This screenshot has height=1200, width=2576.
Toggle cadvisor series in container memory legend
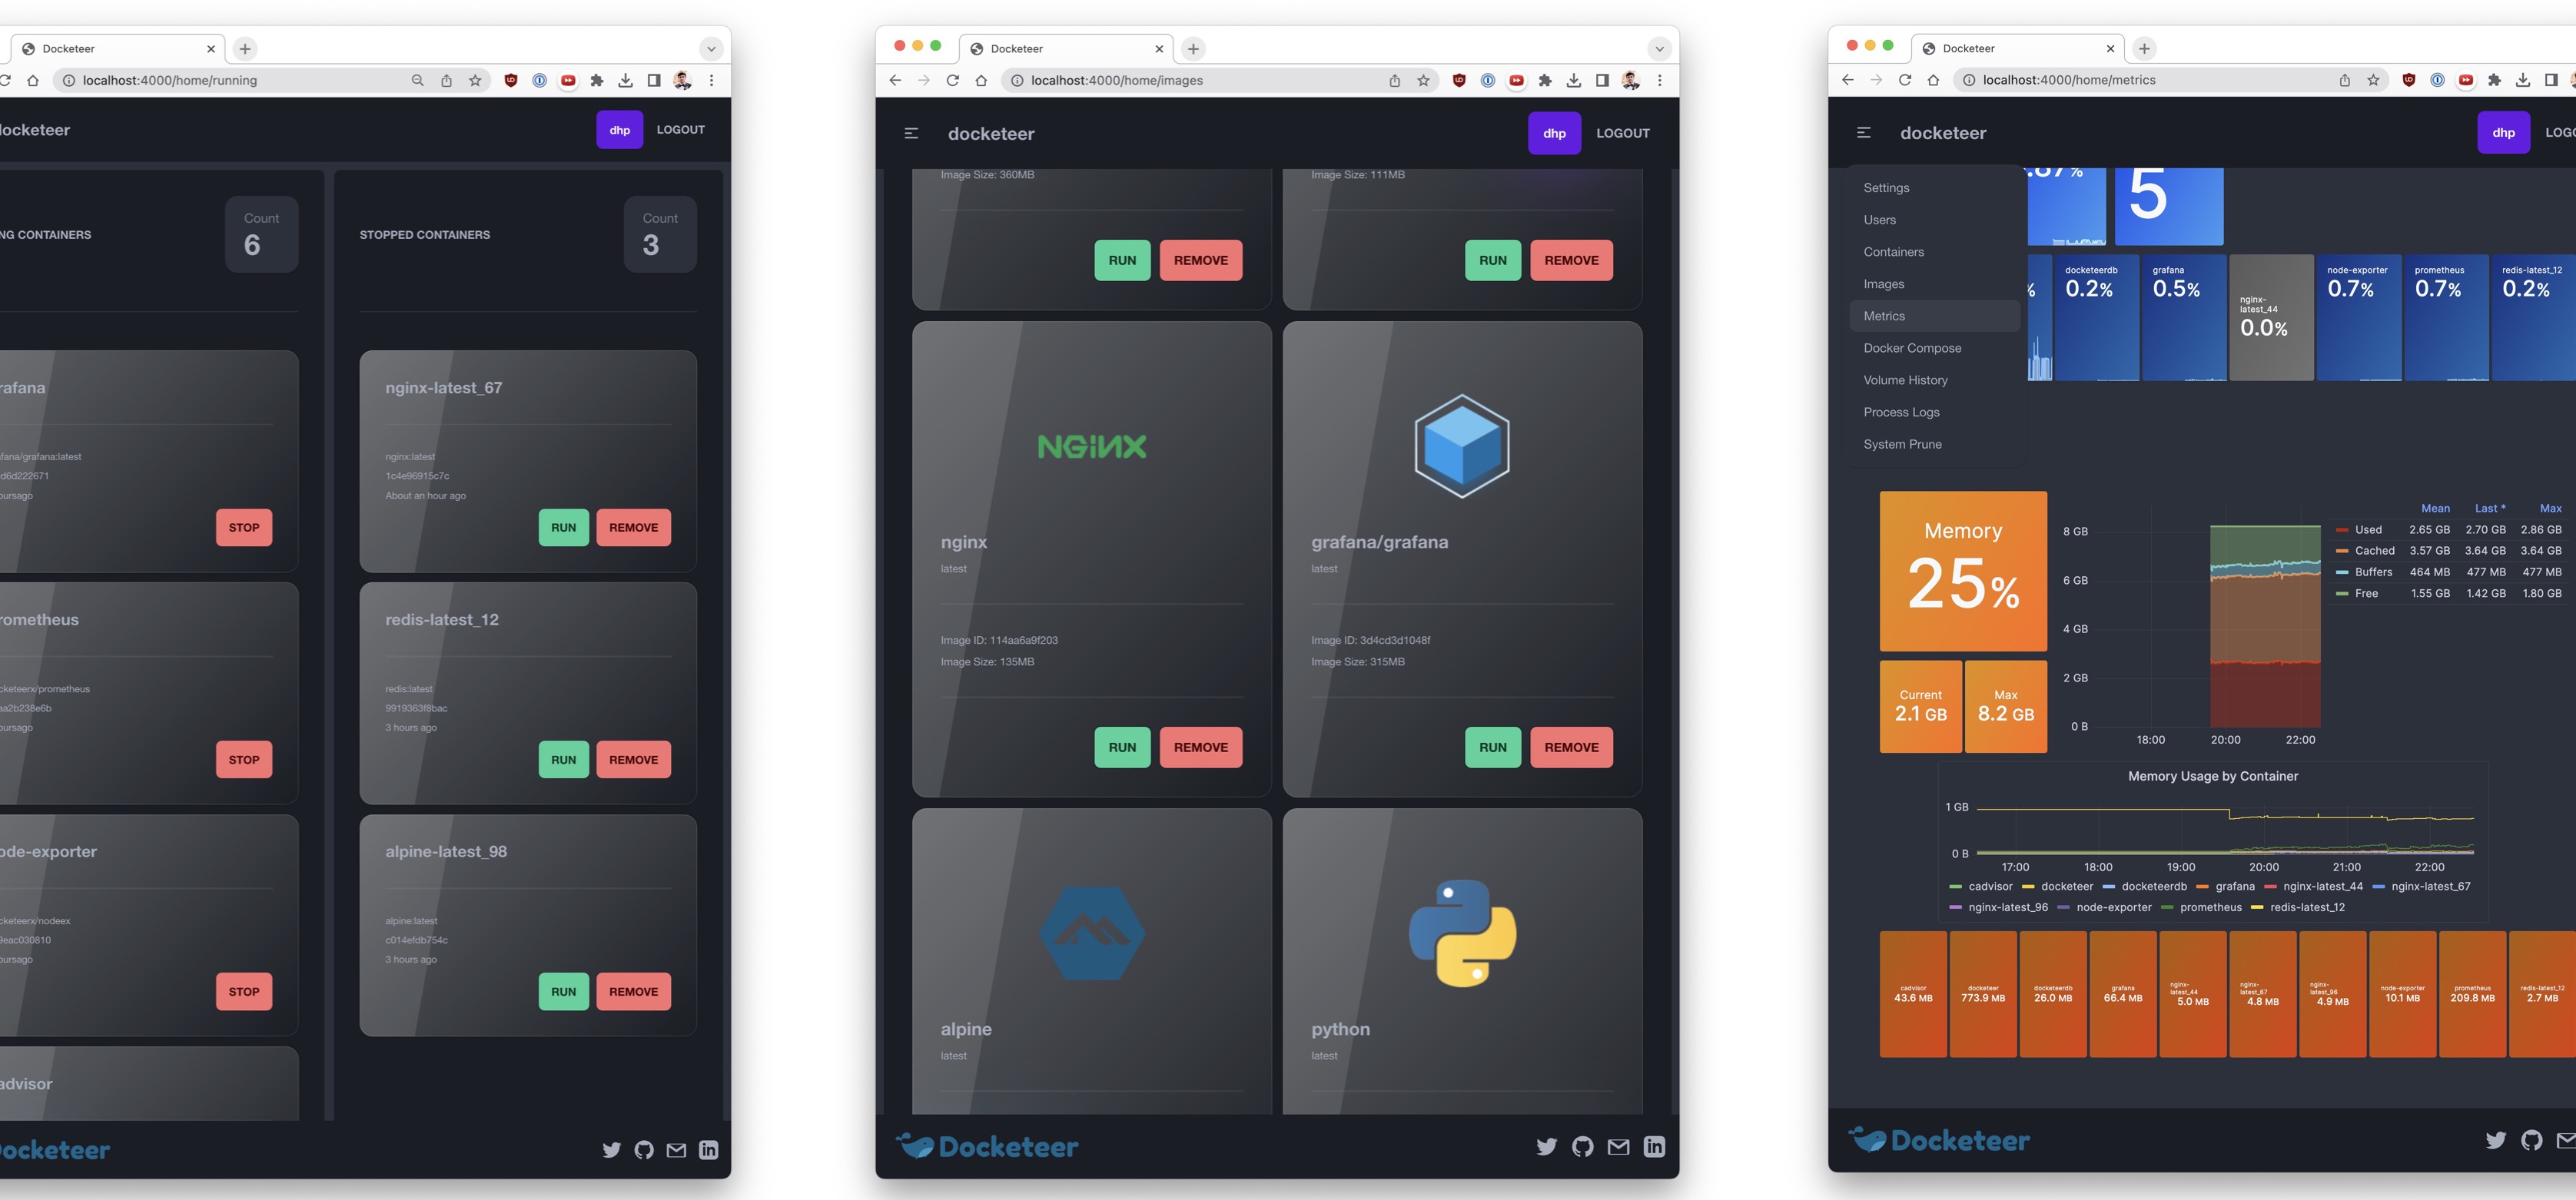coord(1989,887)
